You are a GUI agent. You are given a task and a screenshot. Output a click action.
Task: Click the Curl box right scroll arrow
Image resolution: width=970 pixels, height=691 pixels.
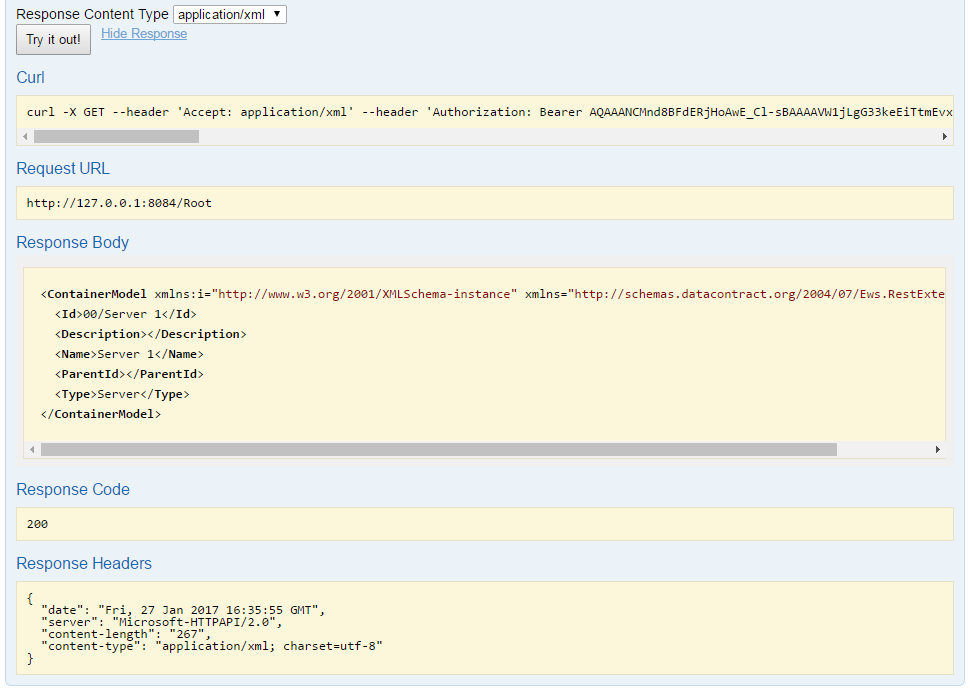pos(945,137)
